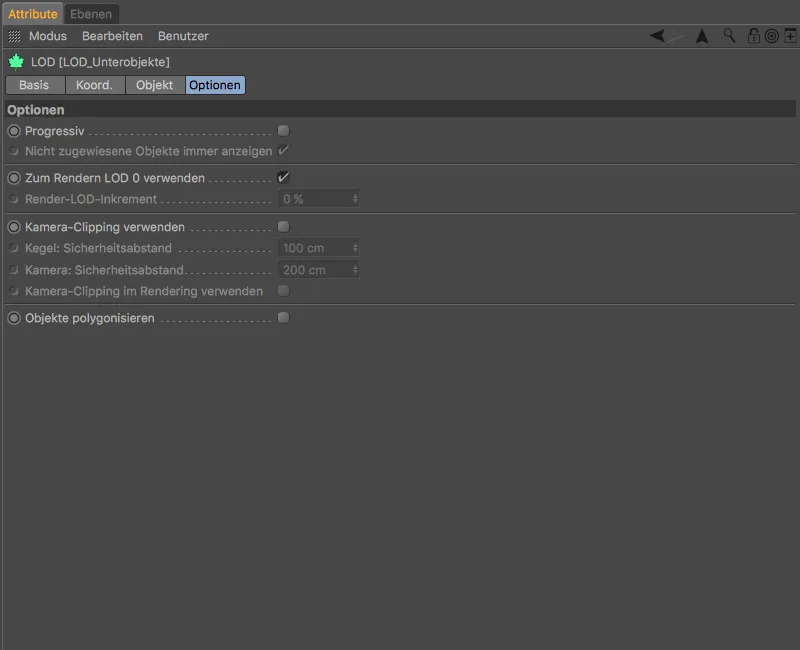This screenshot has height=650, width=800.
Task: Click the Zum Rendern LOD 0 verwenden label
Action: tap(115, 178)
